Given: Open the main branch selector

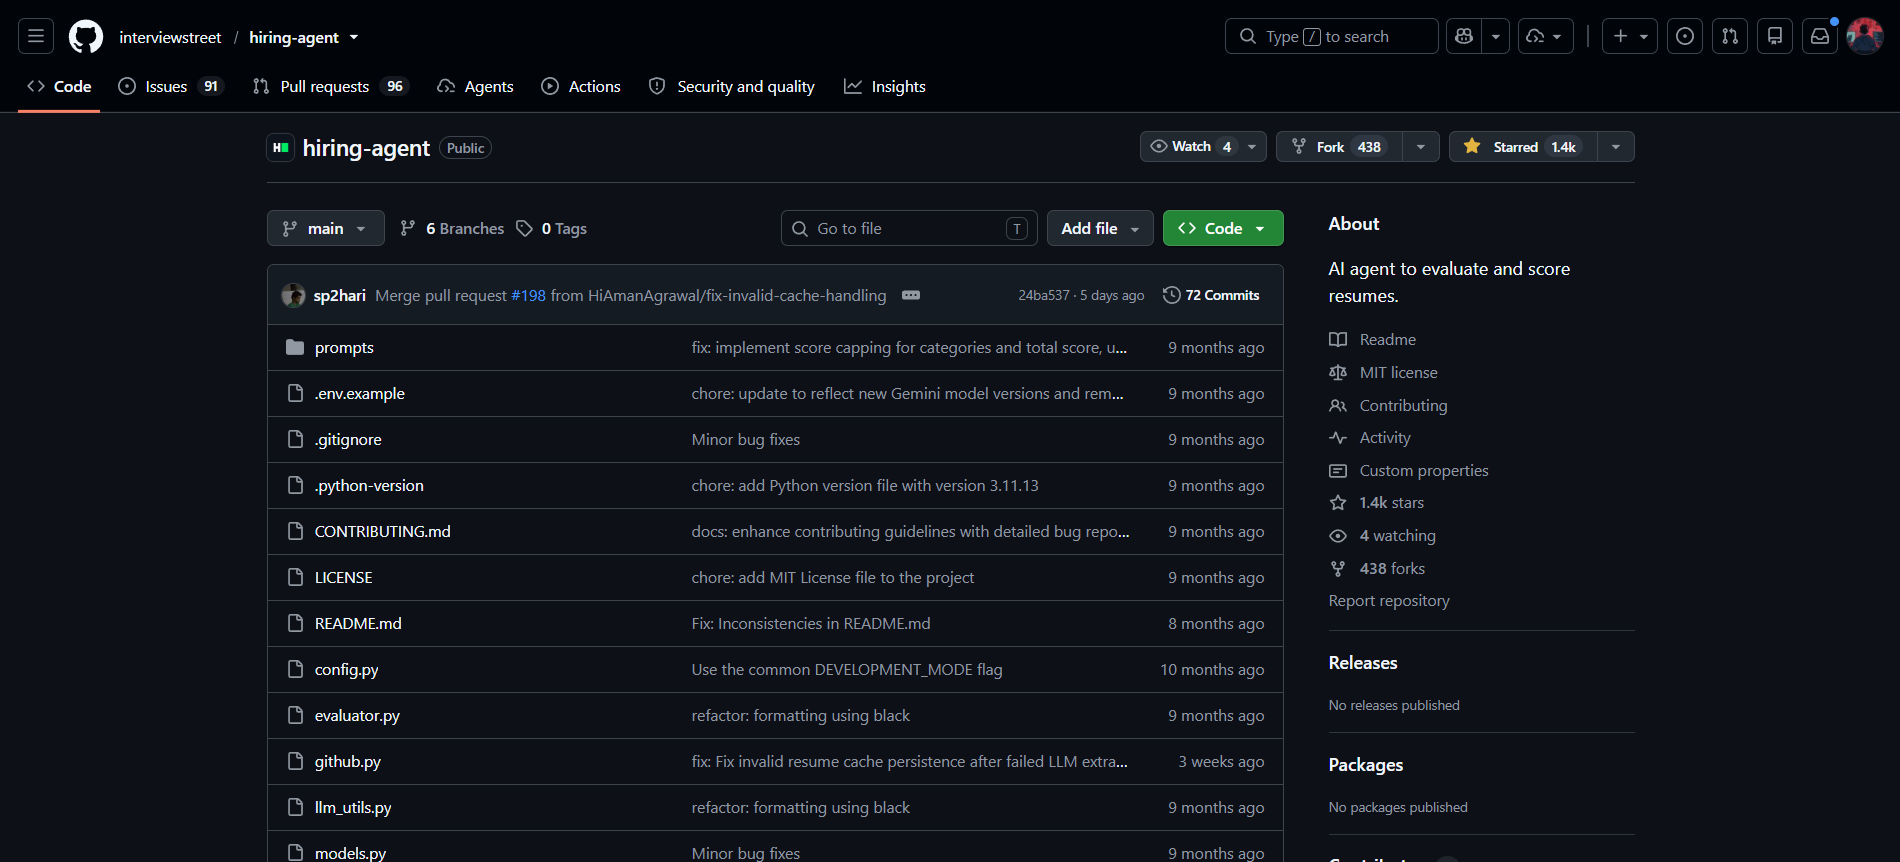Looking at the screenshot, I should click(326, 229).
